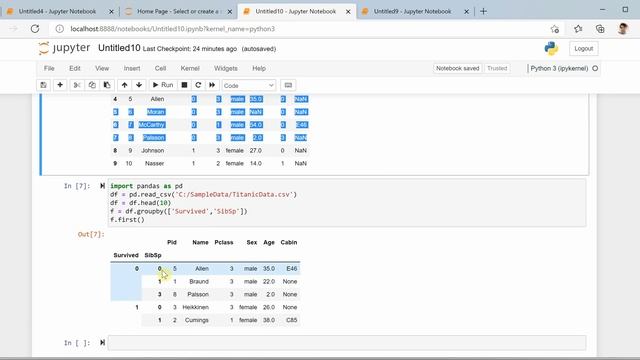Screen dimensions: 640x360
Task: Open the Edit menu
Action: pos(75,68)
